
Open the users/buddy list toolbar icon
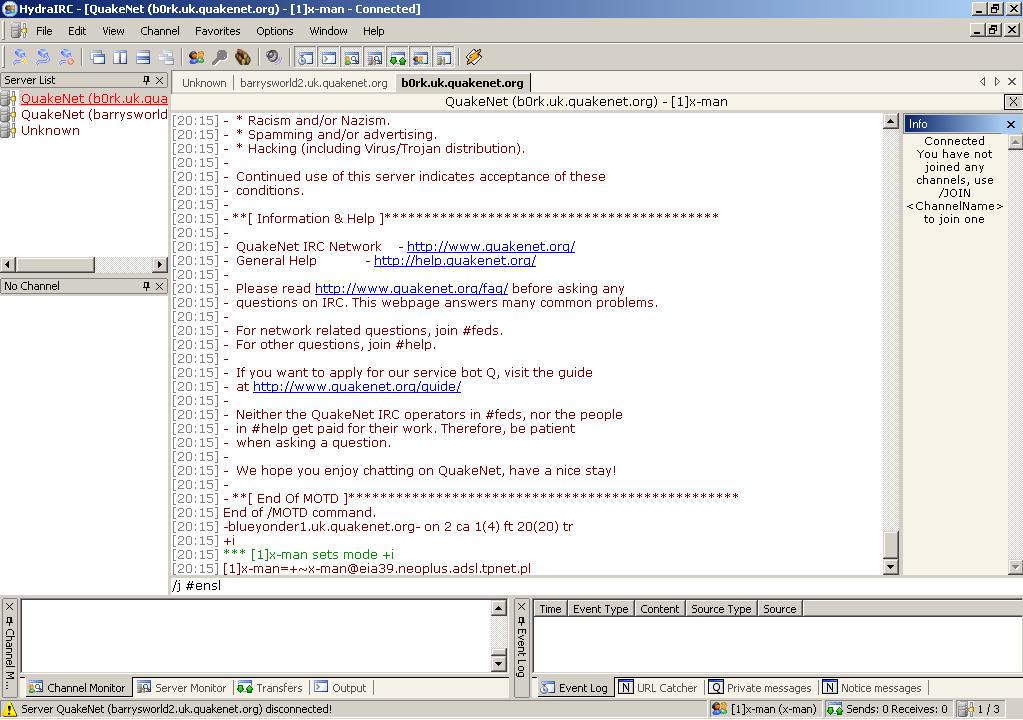(196, 57)
